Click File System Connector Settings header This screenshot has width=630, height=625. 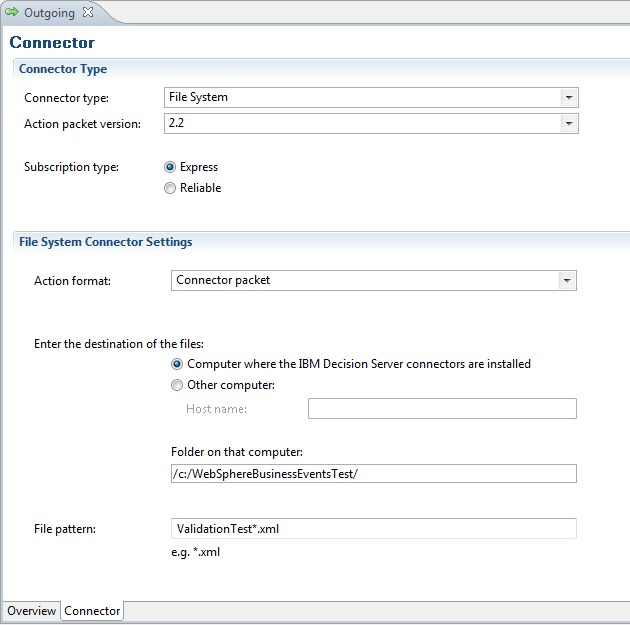pyautogui.click(x=106, y=242)
